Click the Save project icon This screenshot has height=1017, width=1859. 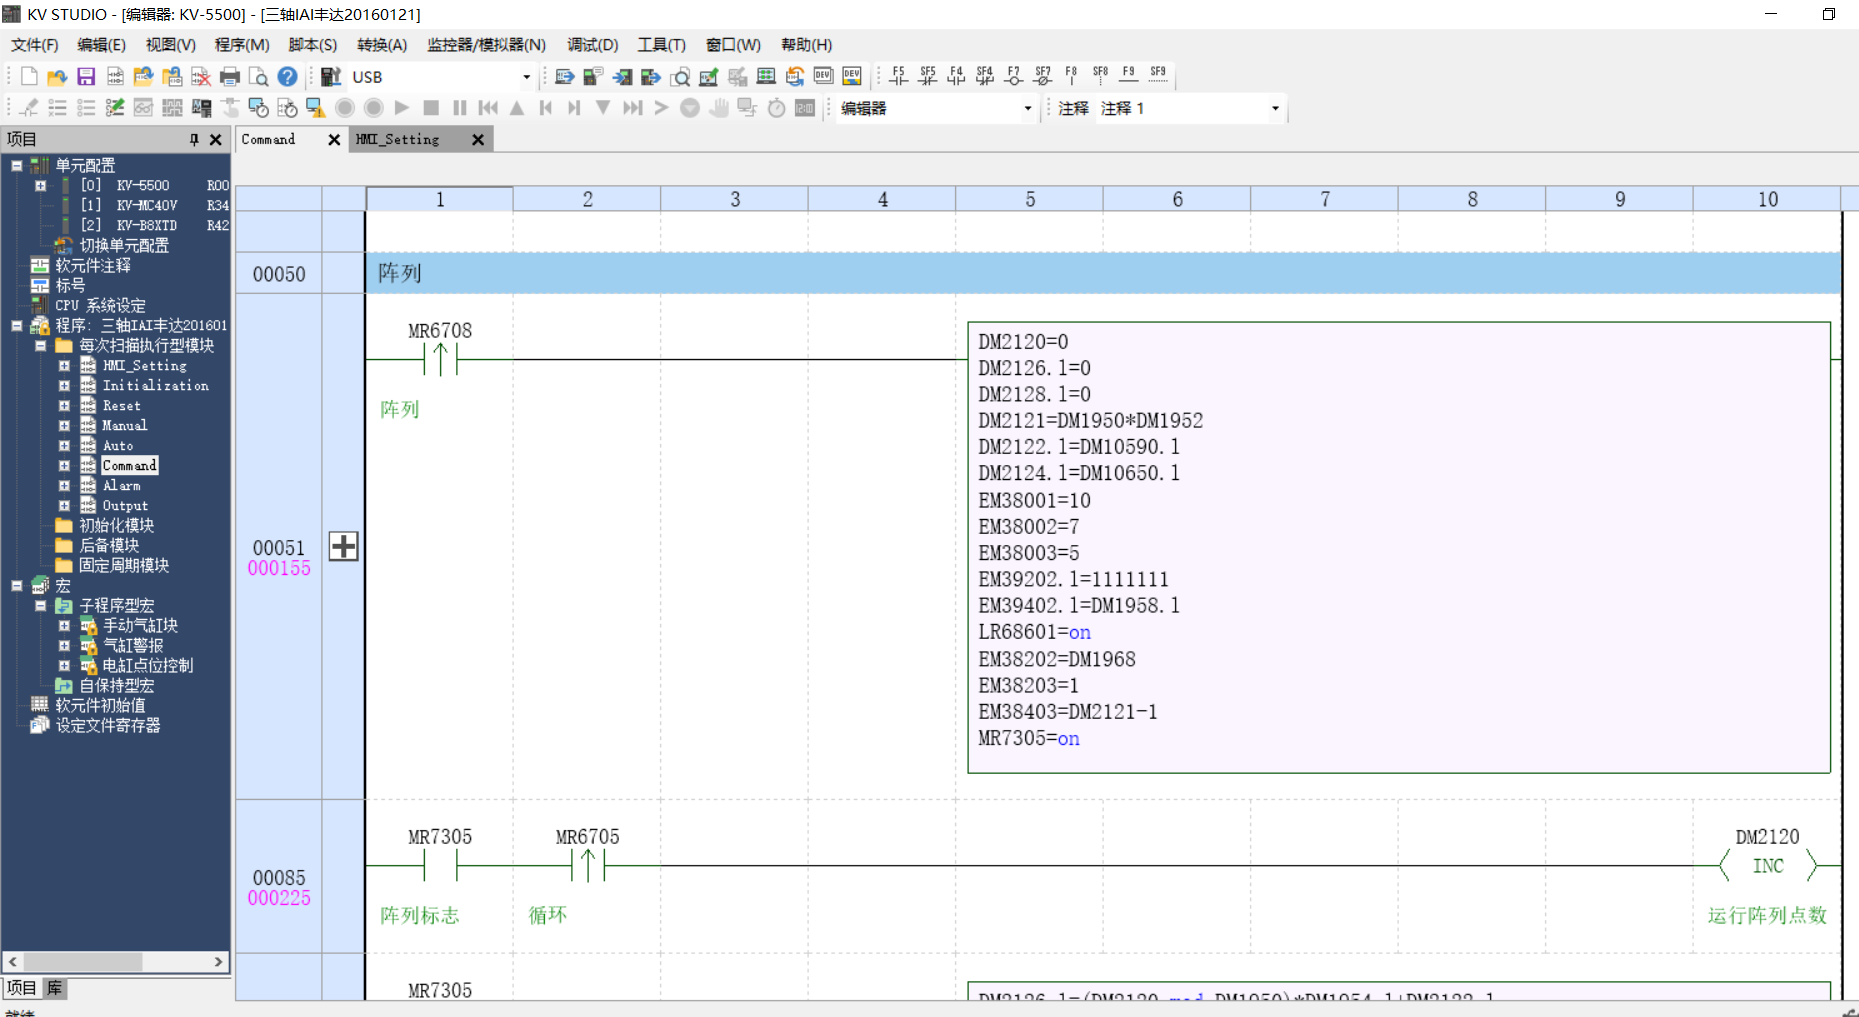[86, 77]
